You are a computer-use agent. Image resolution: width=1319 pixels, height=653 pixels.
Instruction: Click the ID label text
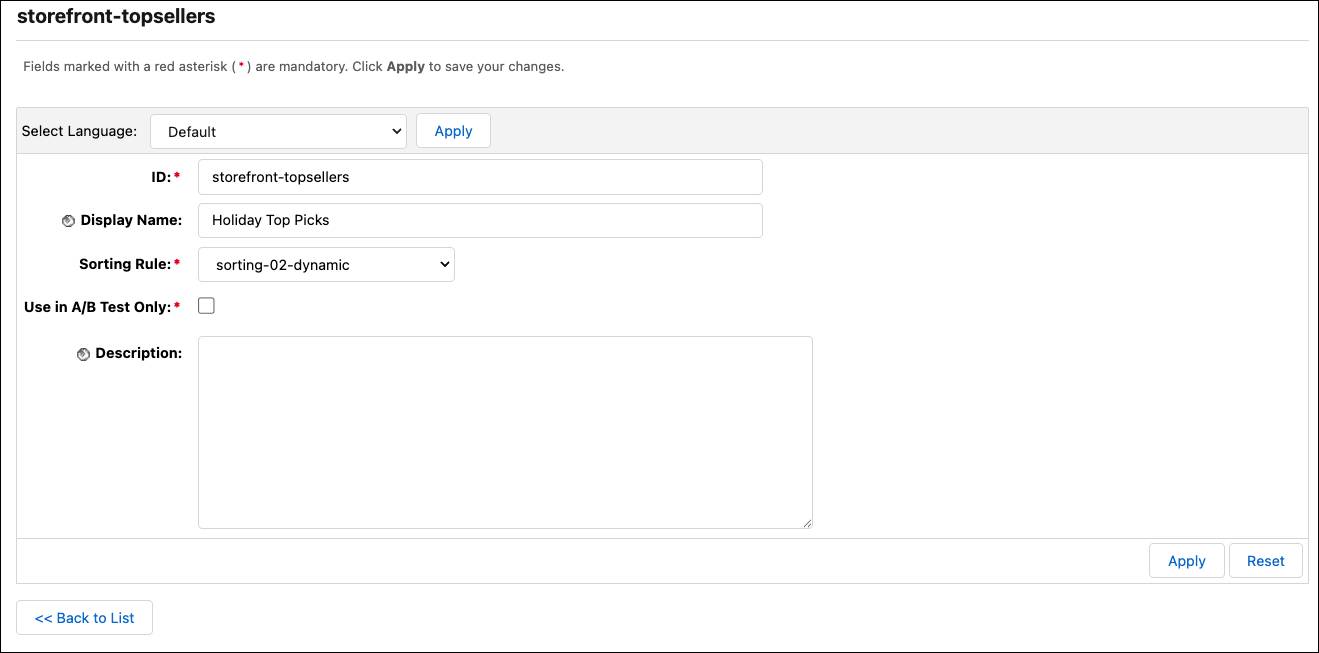coord(159,177)
